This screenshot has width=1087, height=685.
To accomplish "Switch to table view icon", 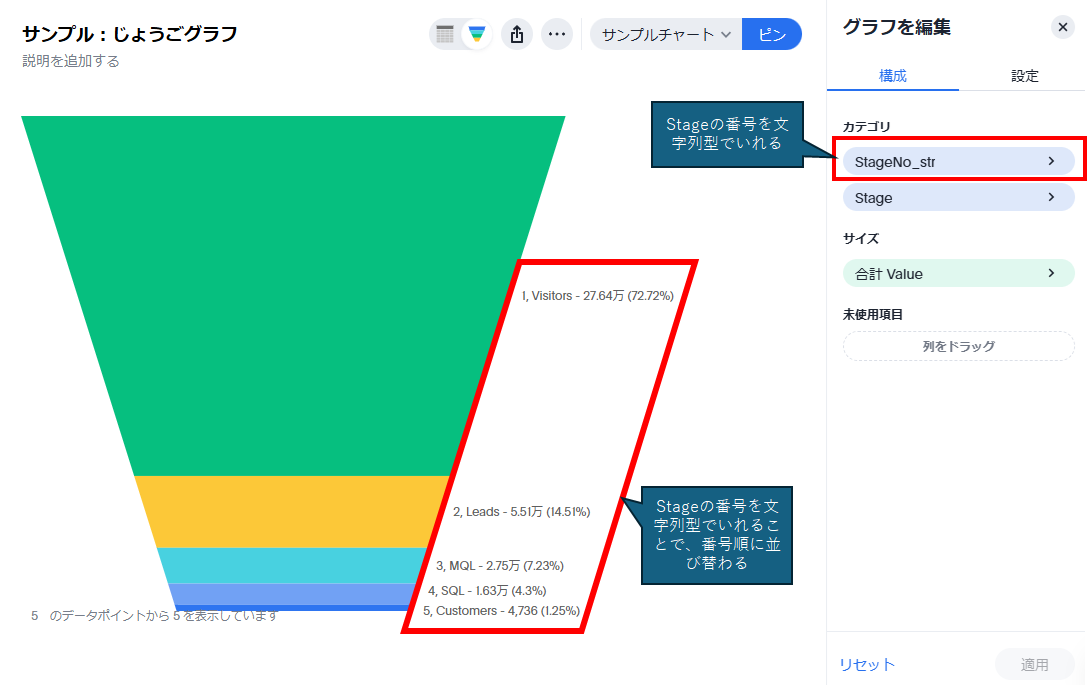I will coord(446,34).
